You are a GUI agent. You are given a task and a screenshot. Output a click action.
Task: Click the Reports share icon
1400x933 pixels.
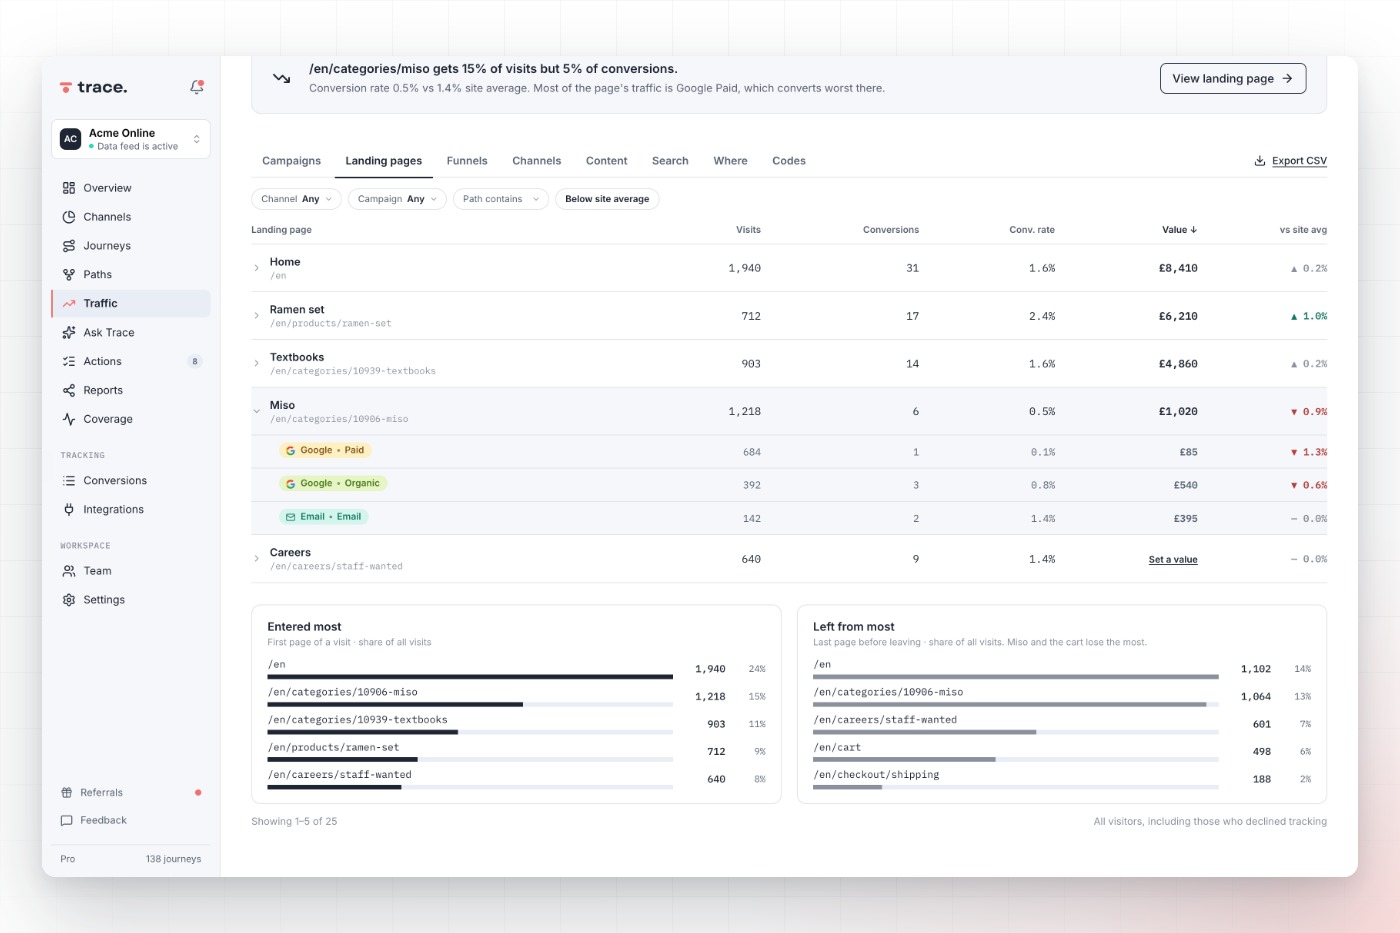click(x=69, y=390)
